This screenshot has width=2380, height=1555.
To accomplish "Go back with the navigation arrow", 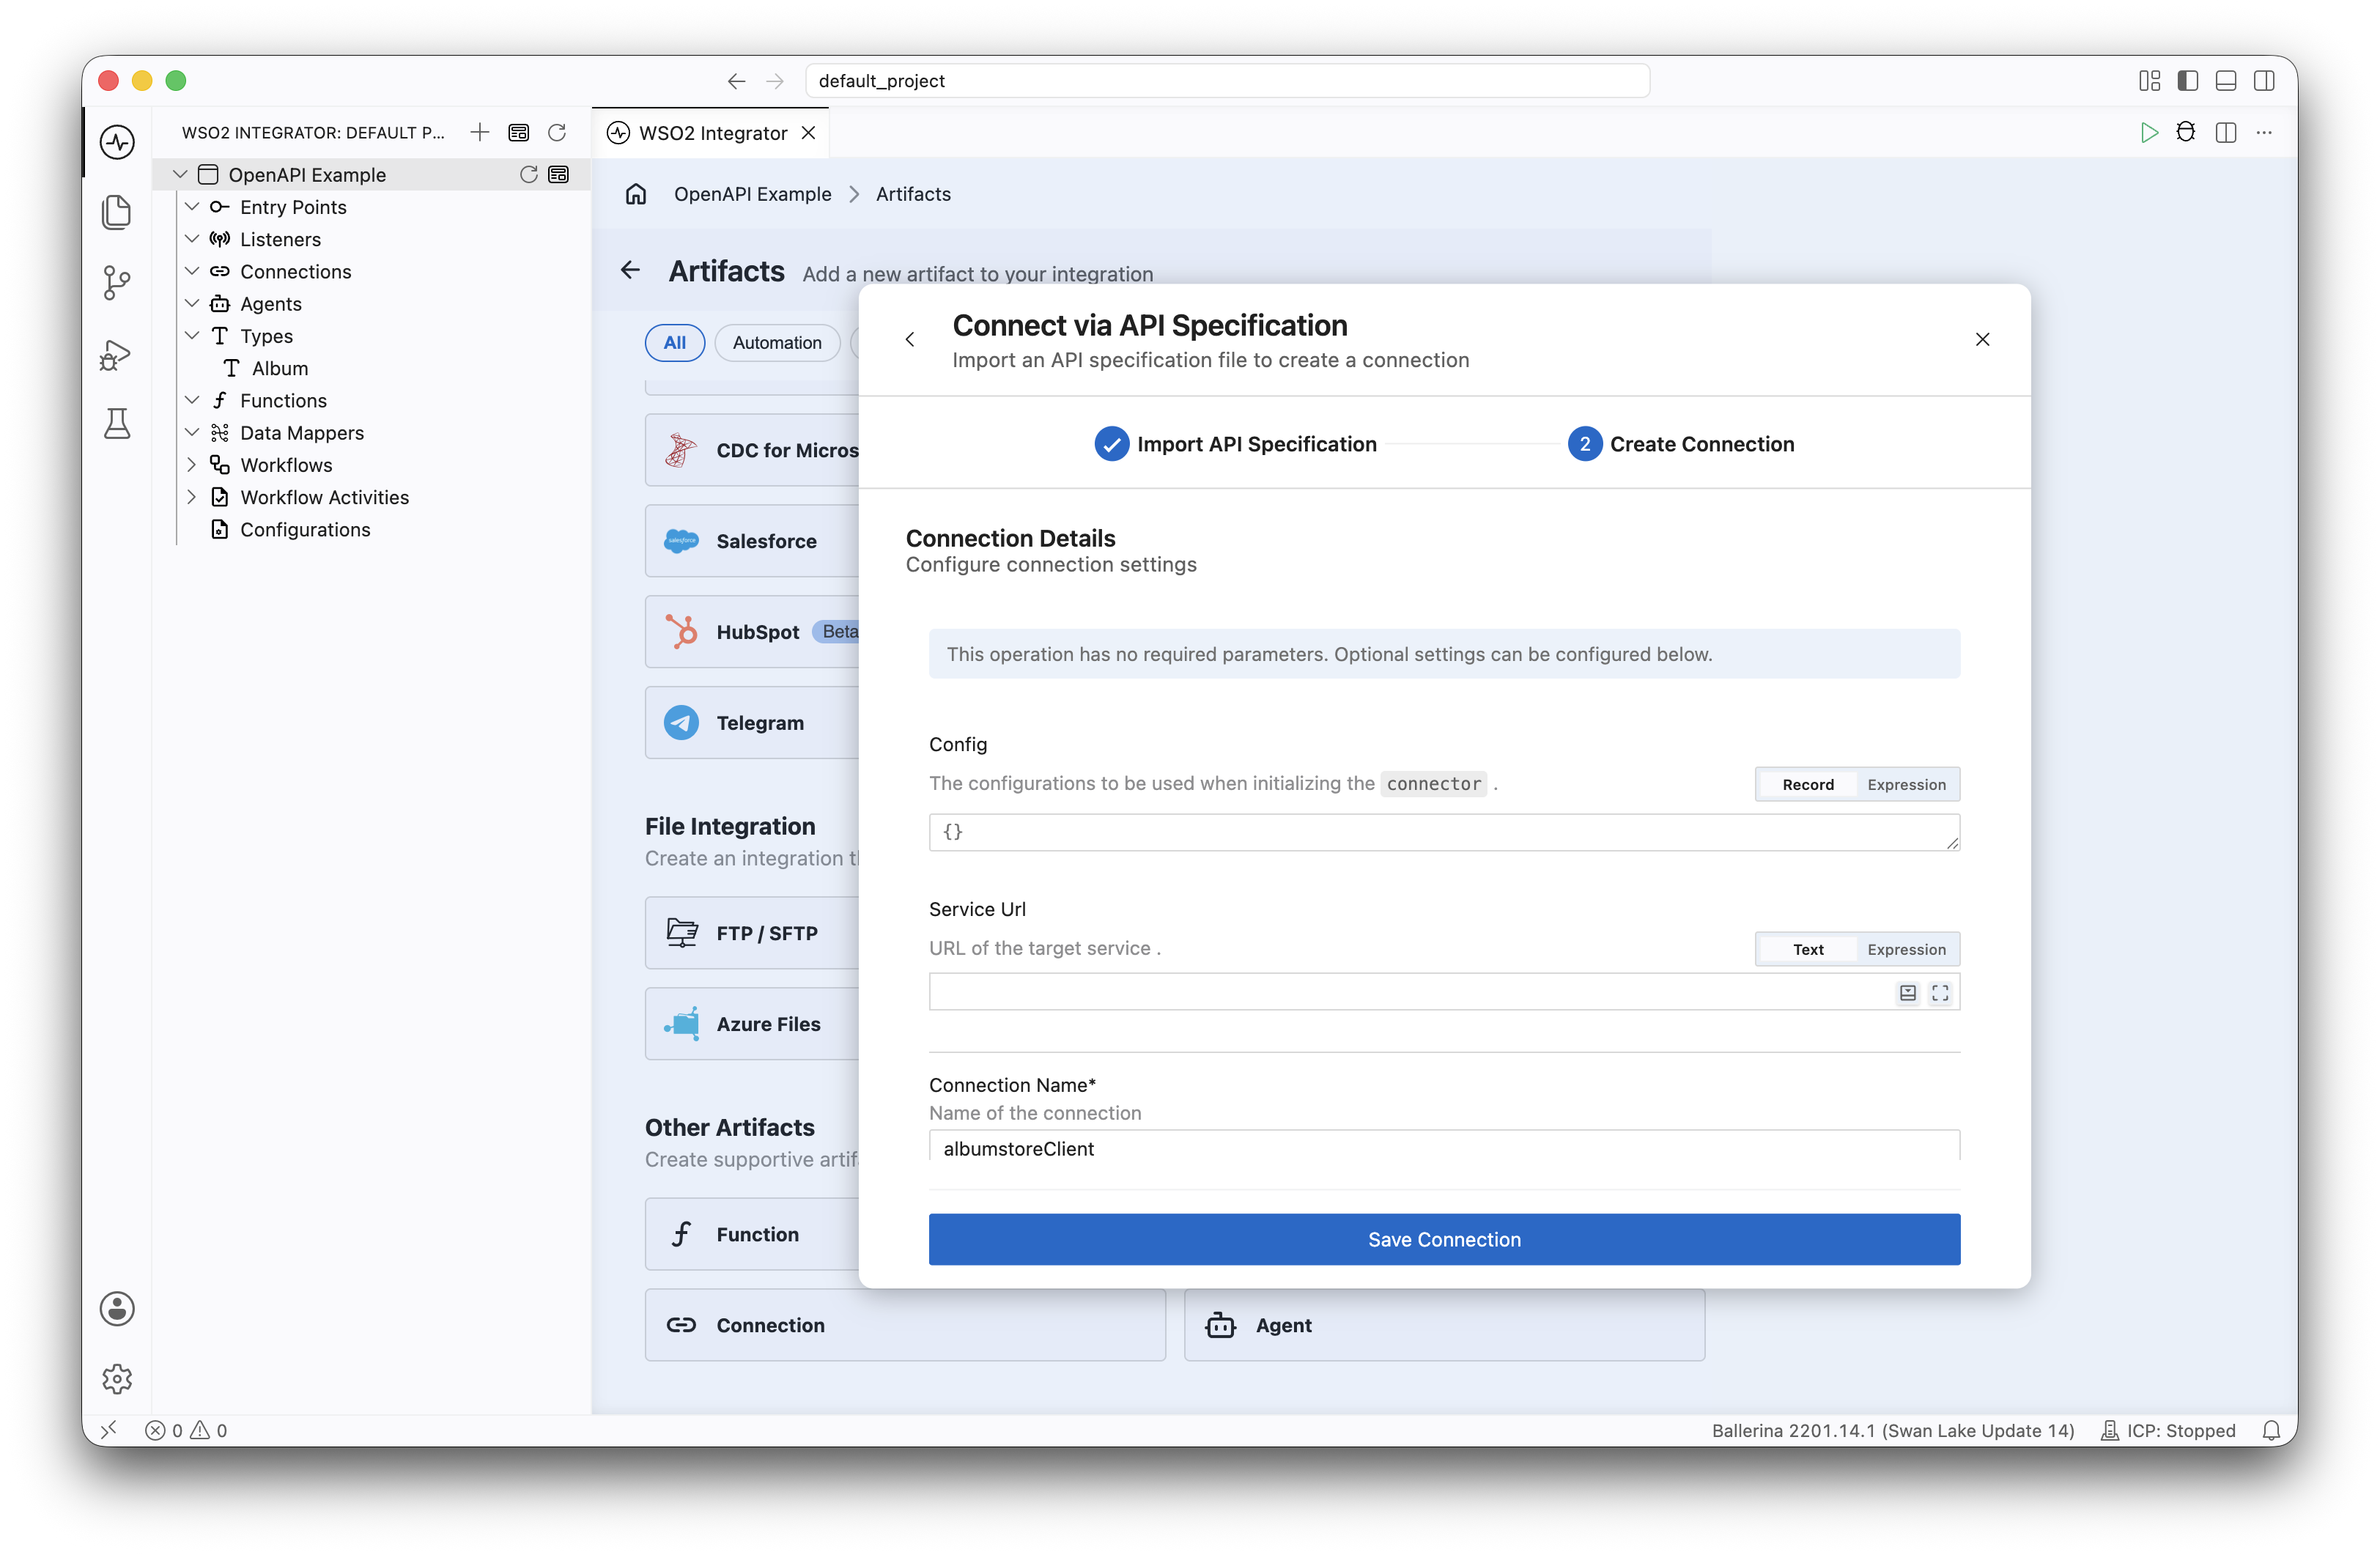I will pyautogui.click(x=736, y=81).
